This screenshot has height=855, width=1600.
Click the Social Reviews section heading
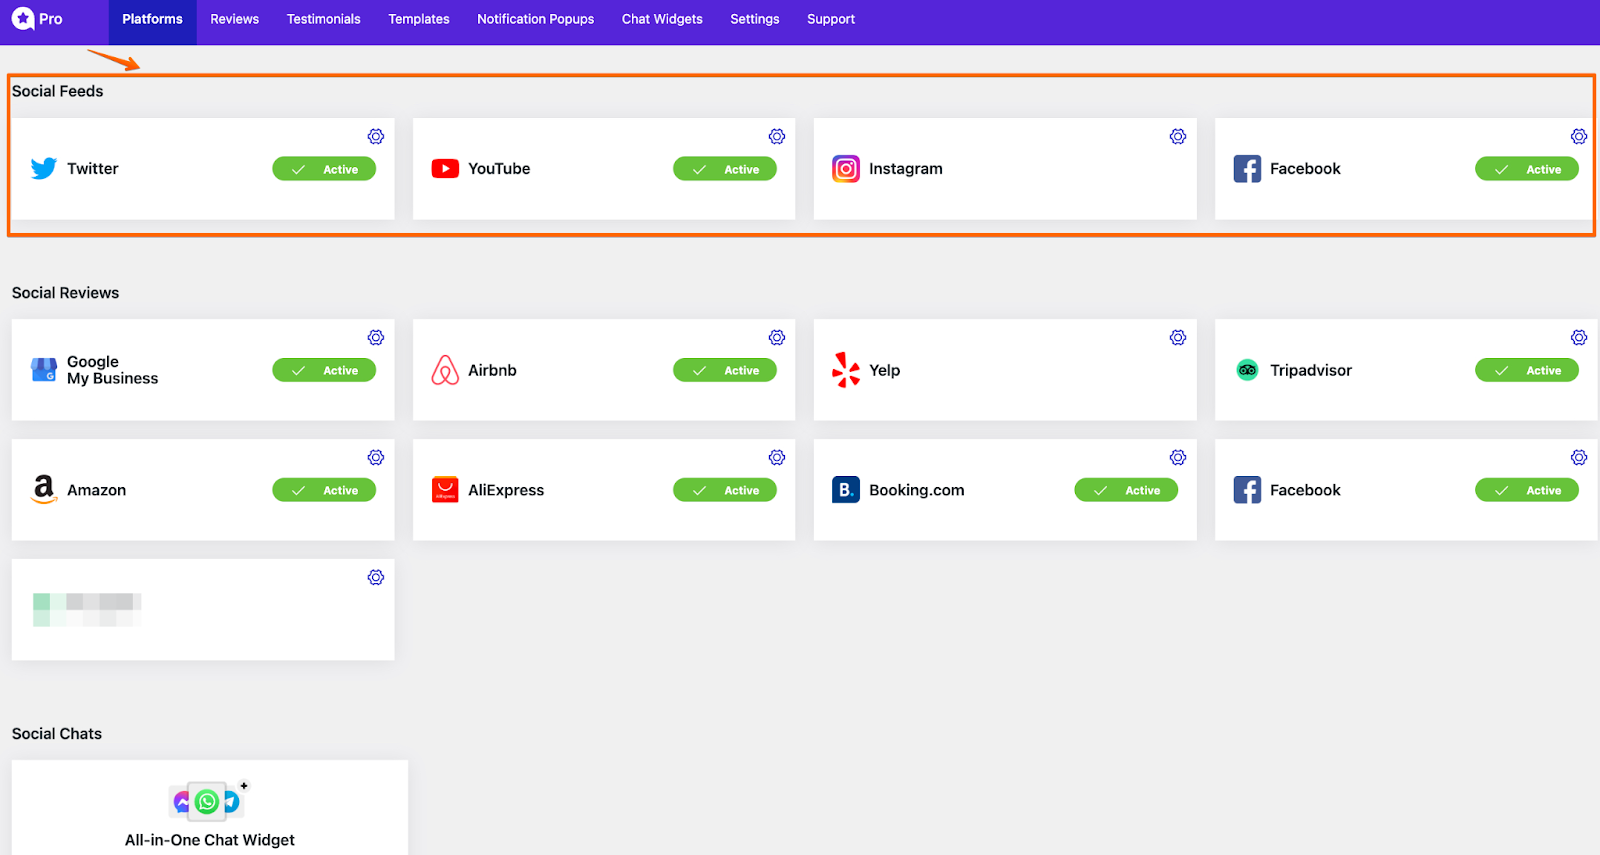(65, 293)
